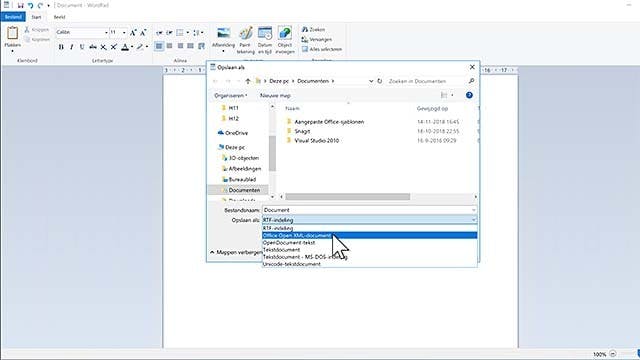Click the decrease indent icon
640x360 pixels.
coord(159,33)
